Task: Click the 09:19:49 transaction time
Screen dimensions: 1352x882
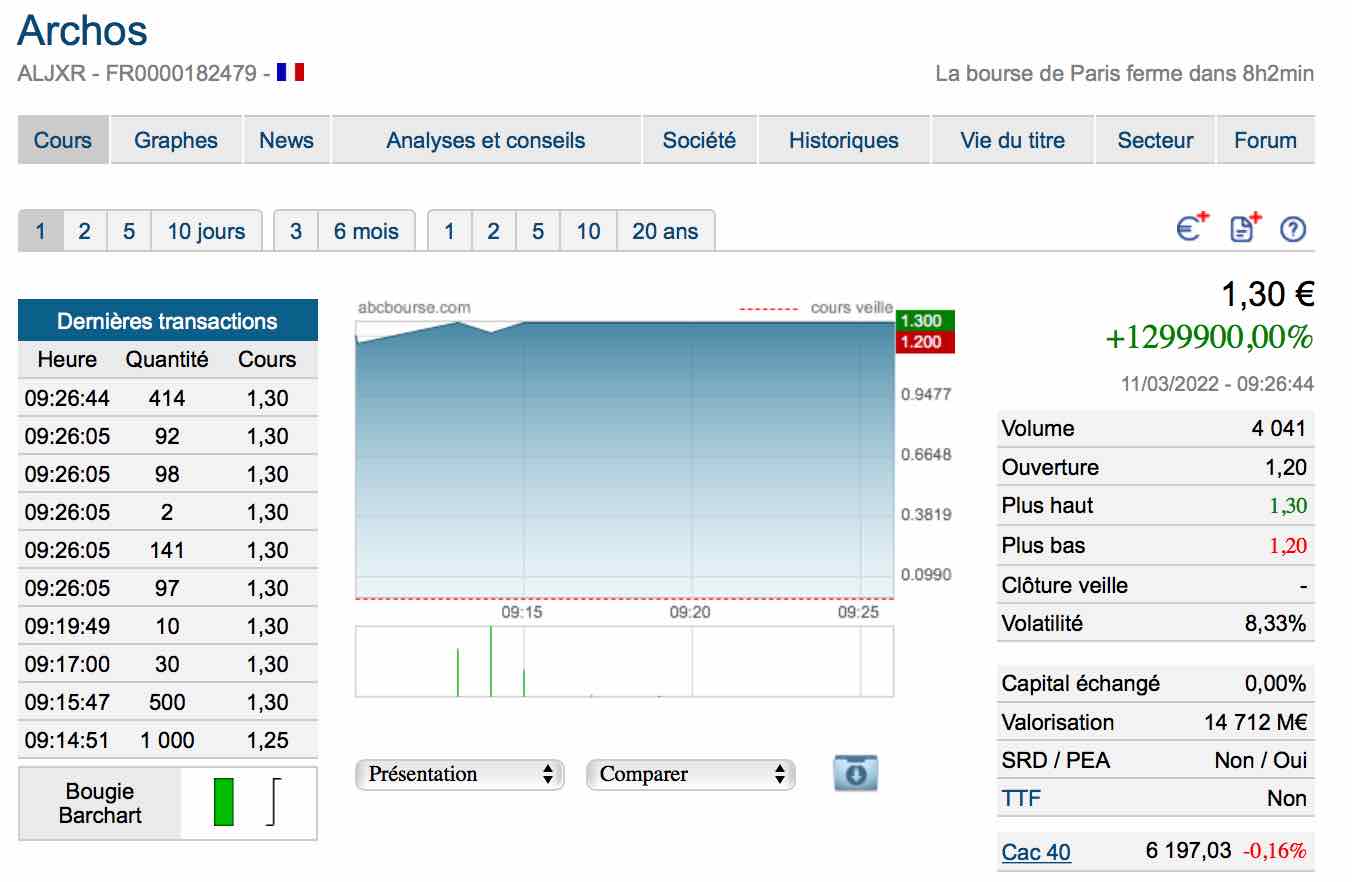Action: coord(67,626)
